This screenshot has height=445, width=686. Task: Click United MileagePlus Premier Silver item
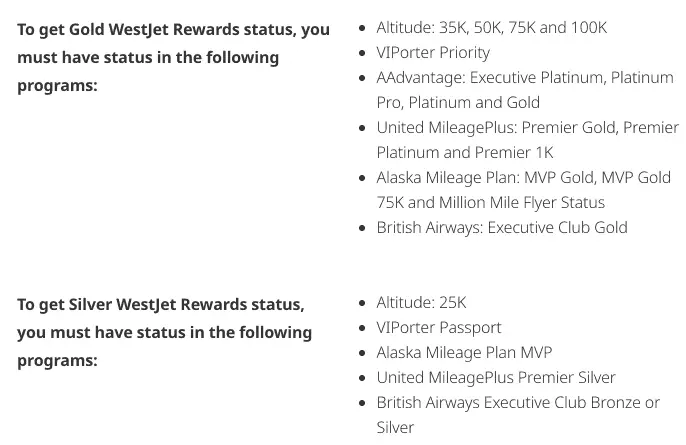tap(495, 377)
